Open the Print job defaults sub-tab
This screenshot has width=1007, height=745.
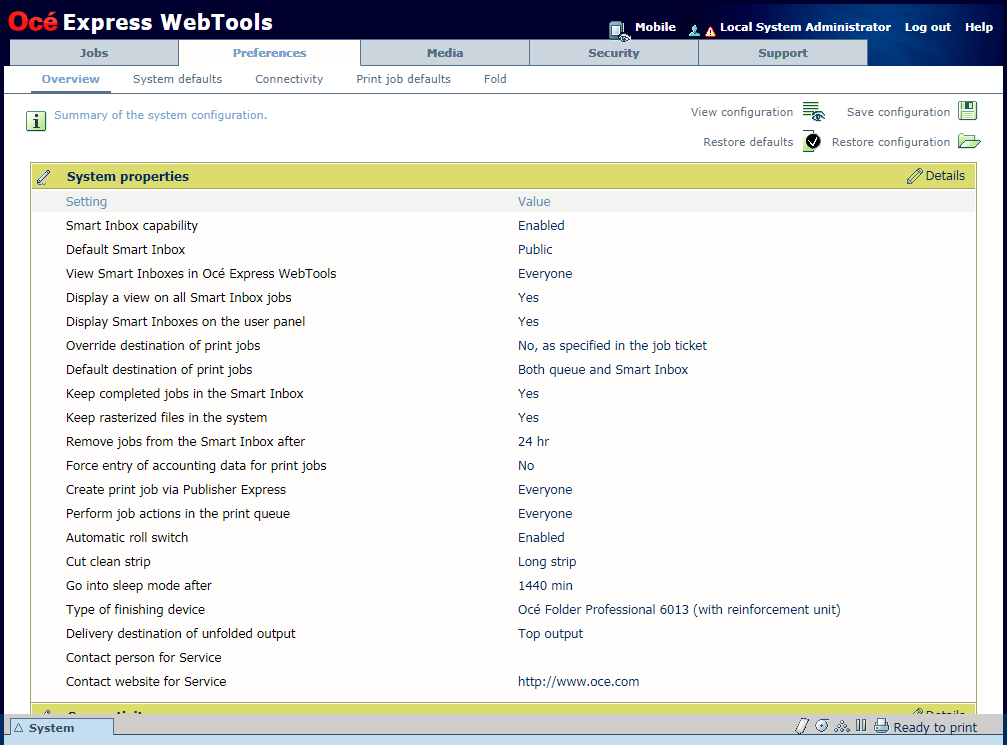(403, 79)
